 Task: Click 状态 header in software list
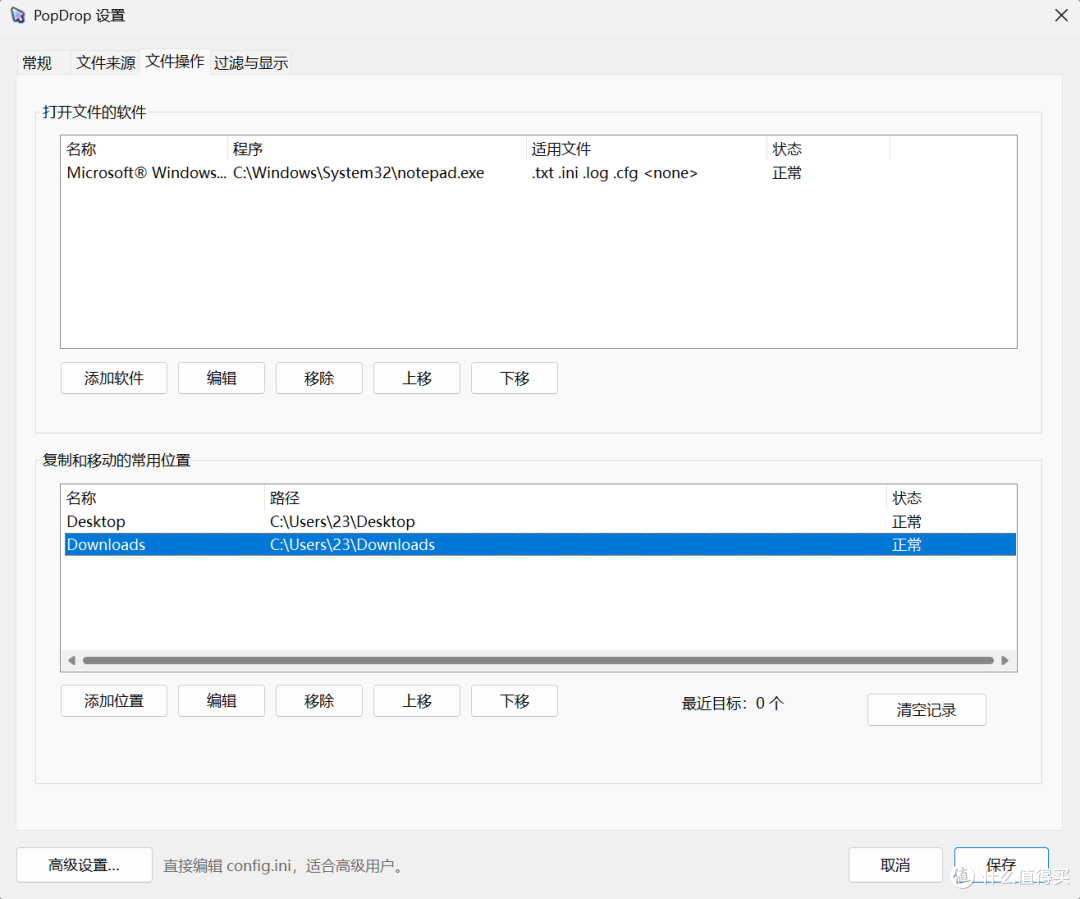829,149
